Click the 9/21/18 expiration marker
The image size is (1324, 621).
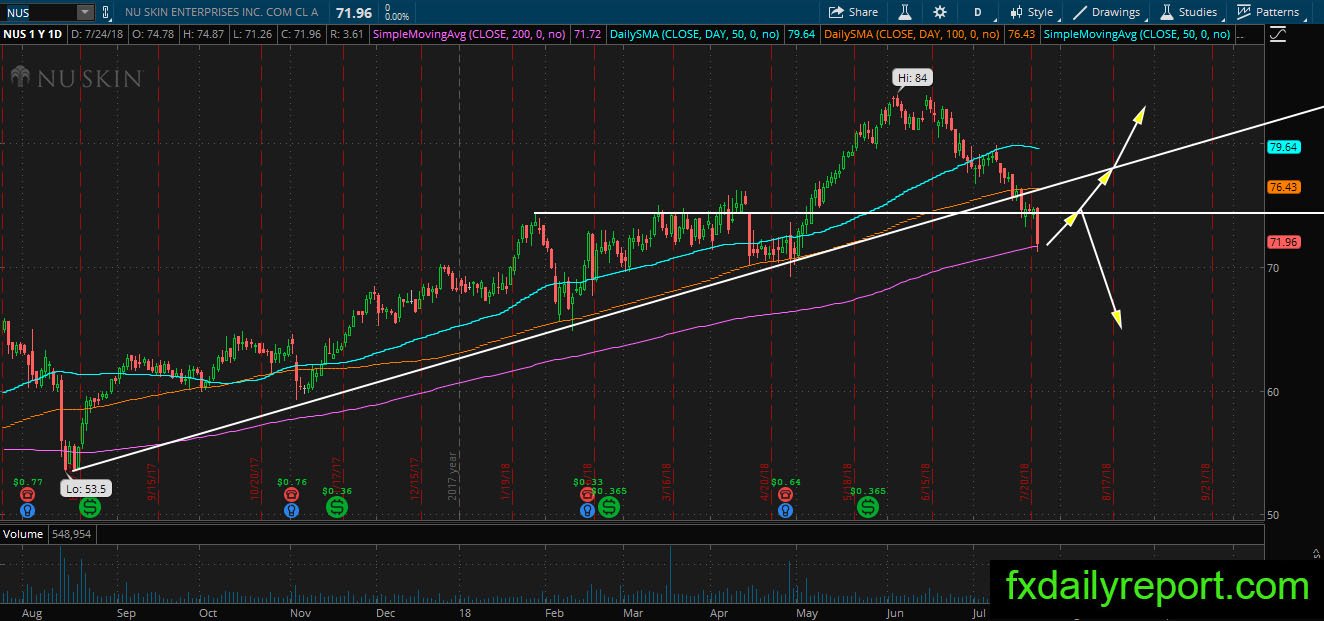[x=1206, y=481]
